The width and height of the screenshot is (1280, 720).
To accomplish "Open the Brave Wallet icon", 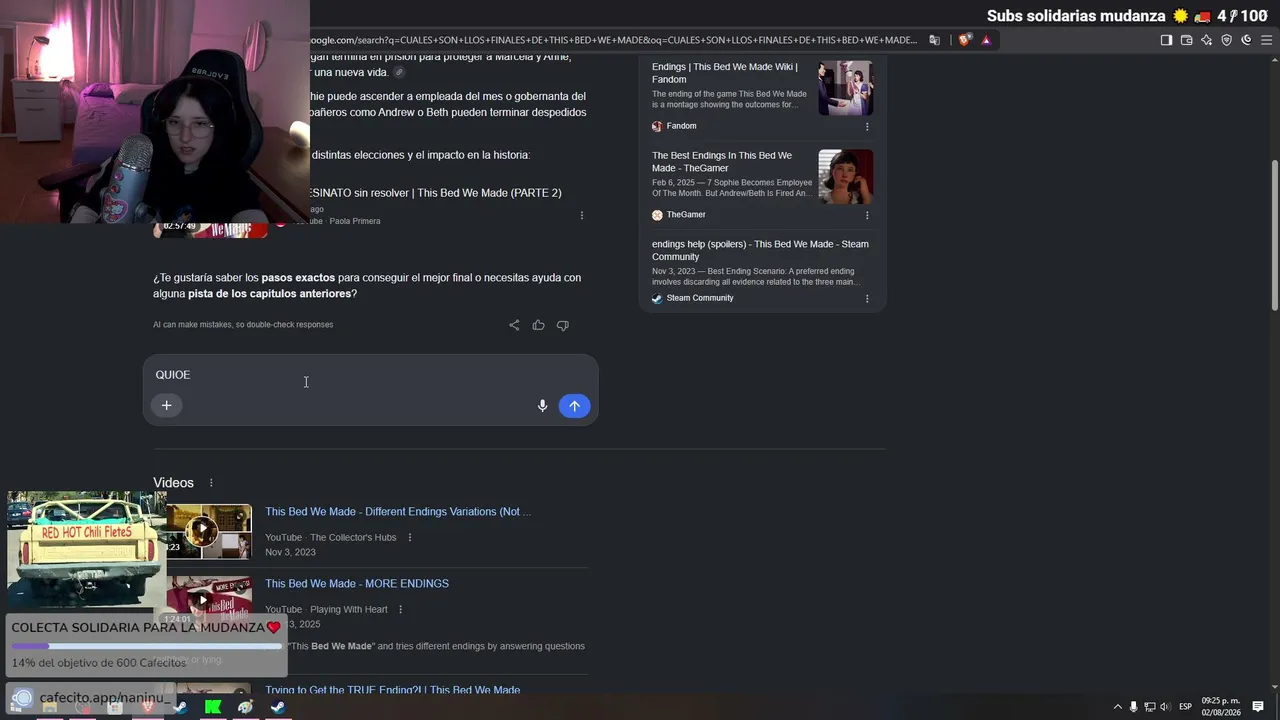I will (x=1186, y=40).
